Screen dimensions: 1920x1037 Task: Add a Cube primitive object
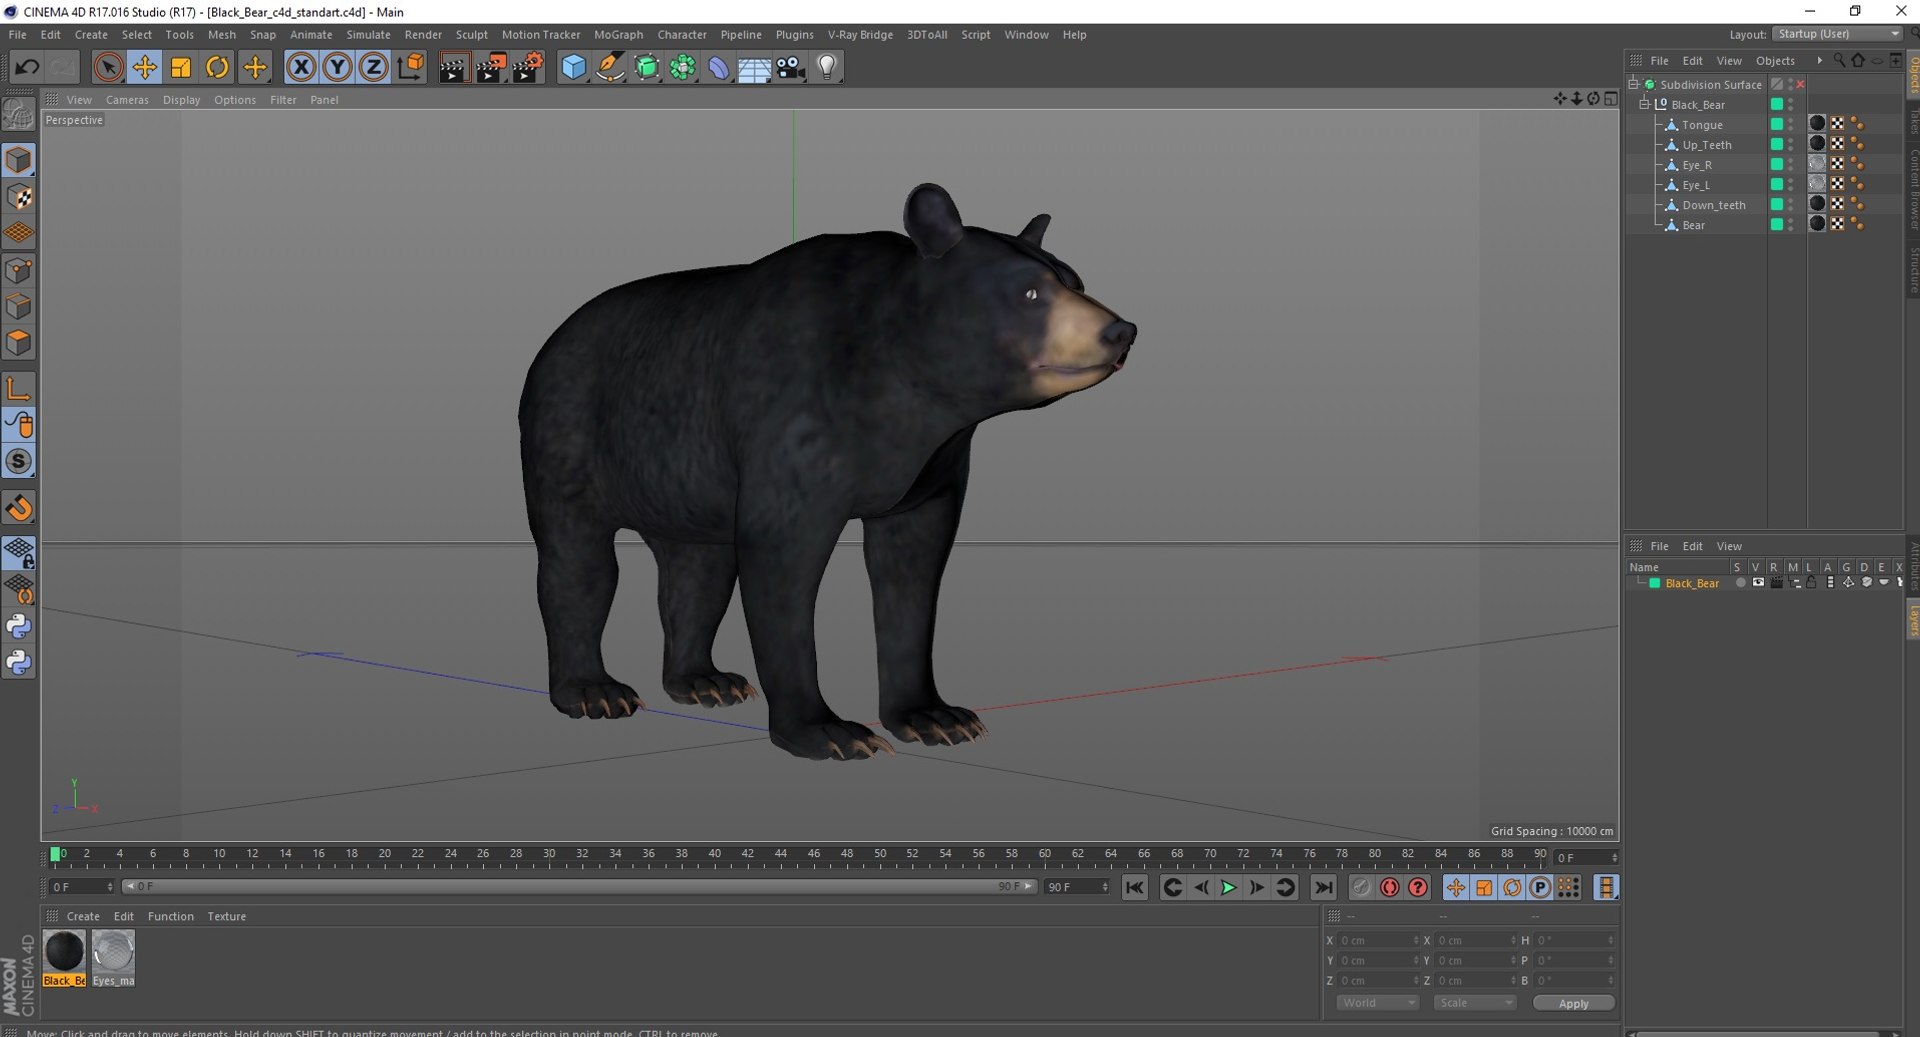[x=574, y=67]
